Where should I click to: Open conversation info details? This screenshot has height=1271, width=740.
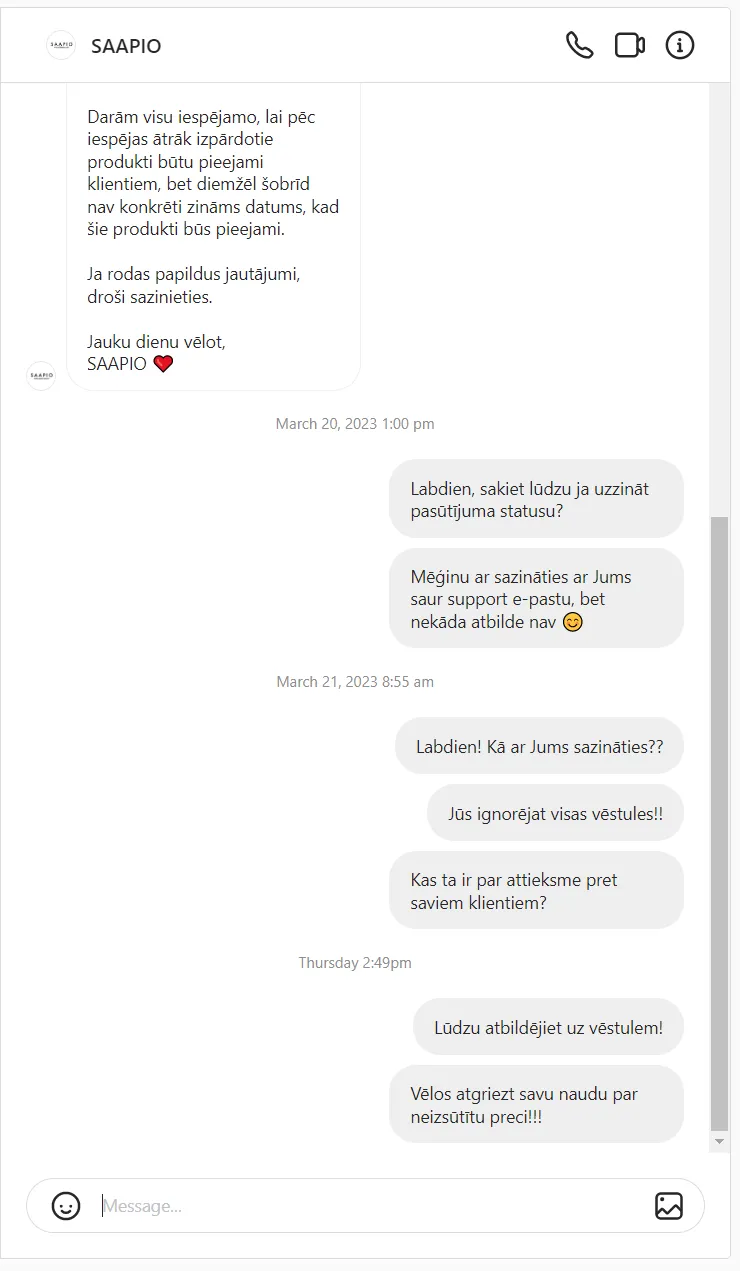tap(680, 45)
